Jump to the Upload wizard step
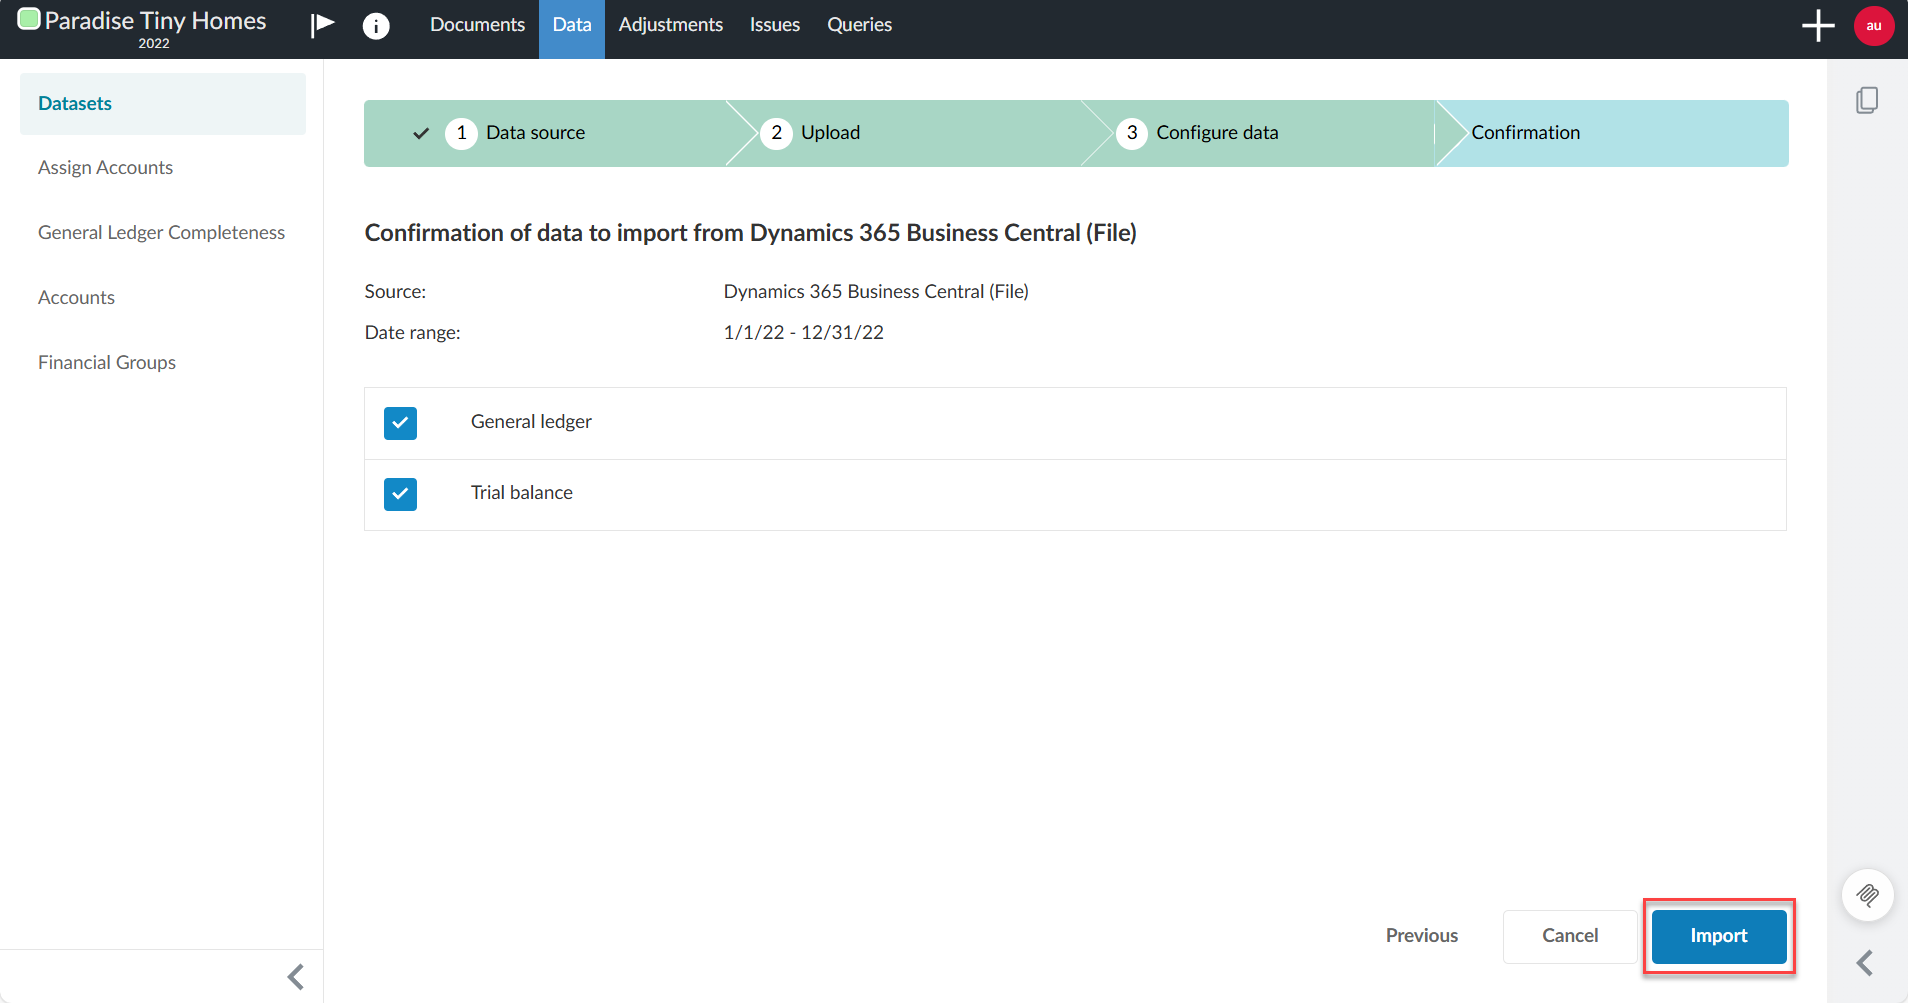The height and width of the screenshot is (1003, 1908). (829, 133)
